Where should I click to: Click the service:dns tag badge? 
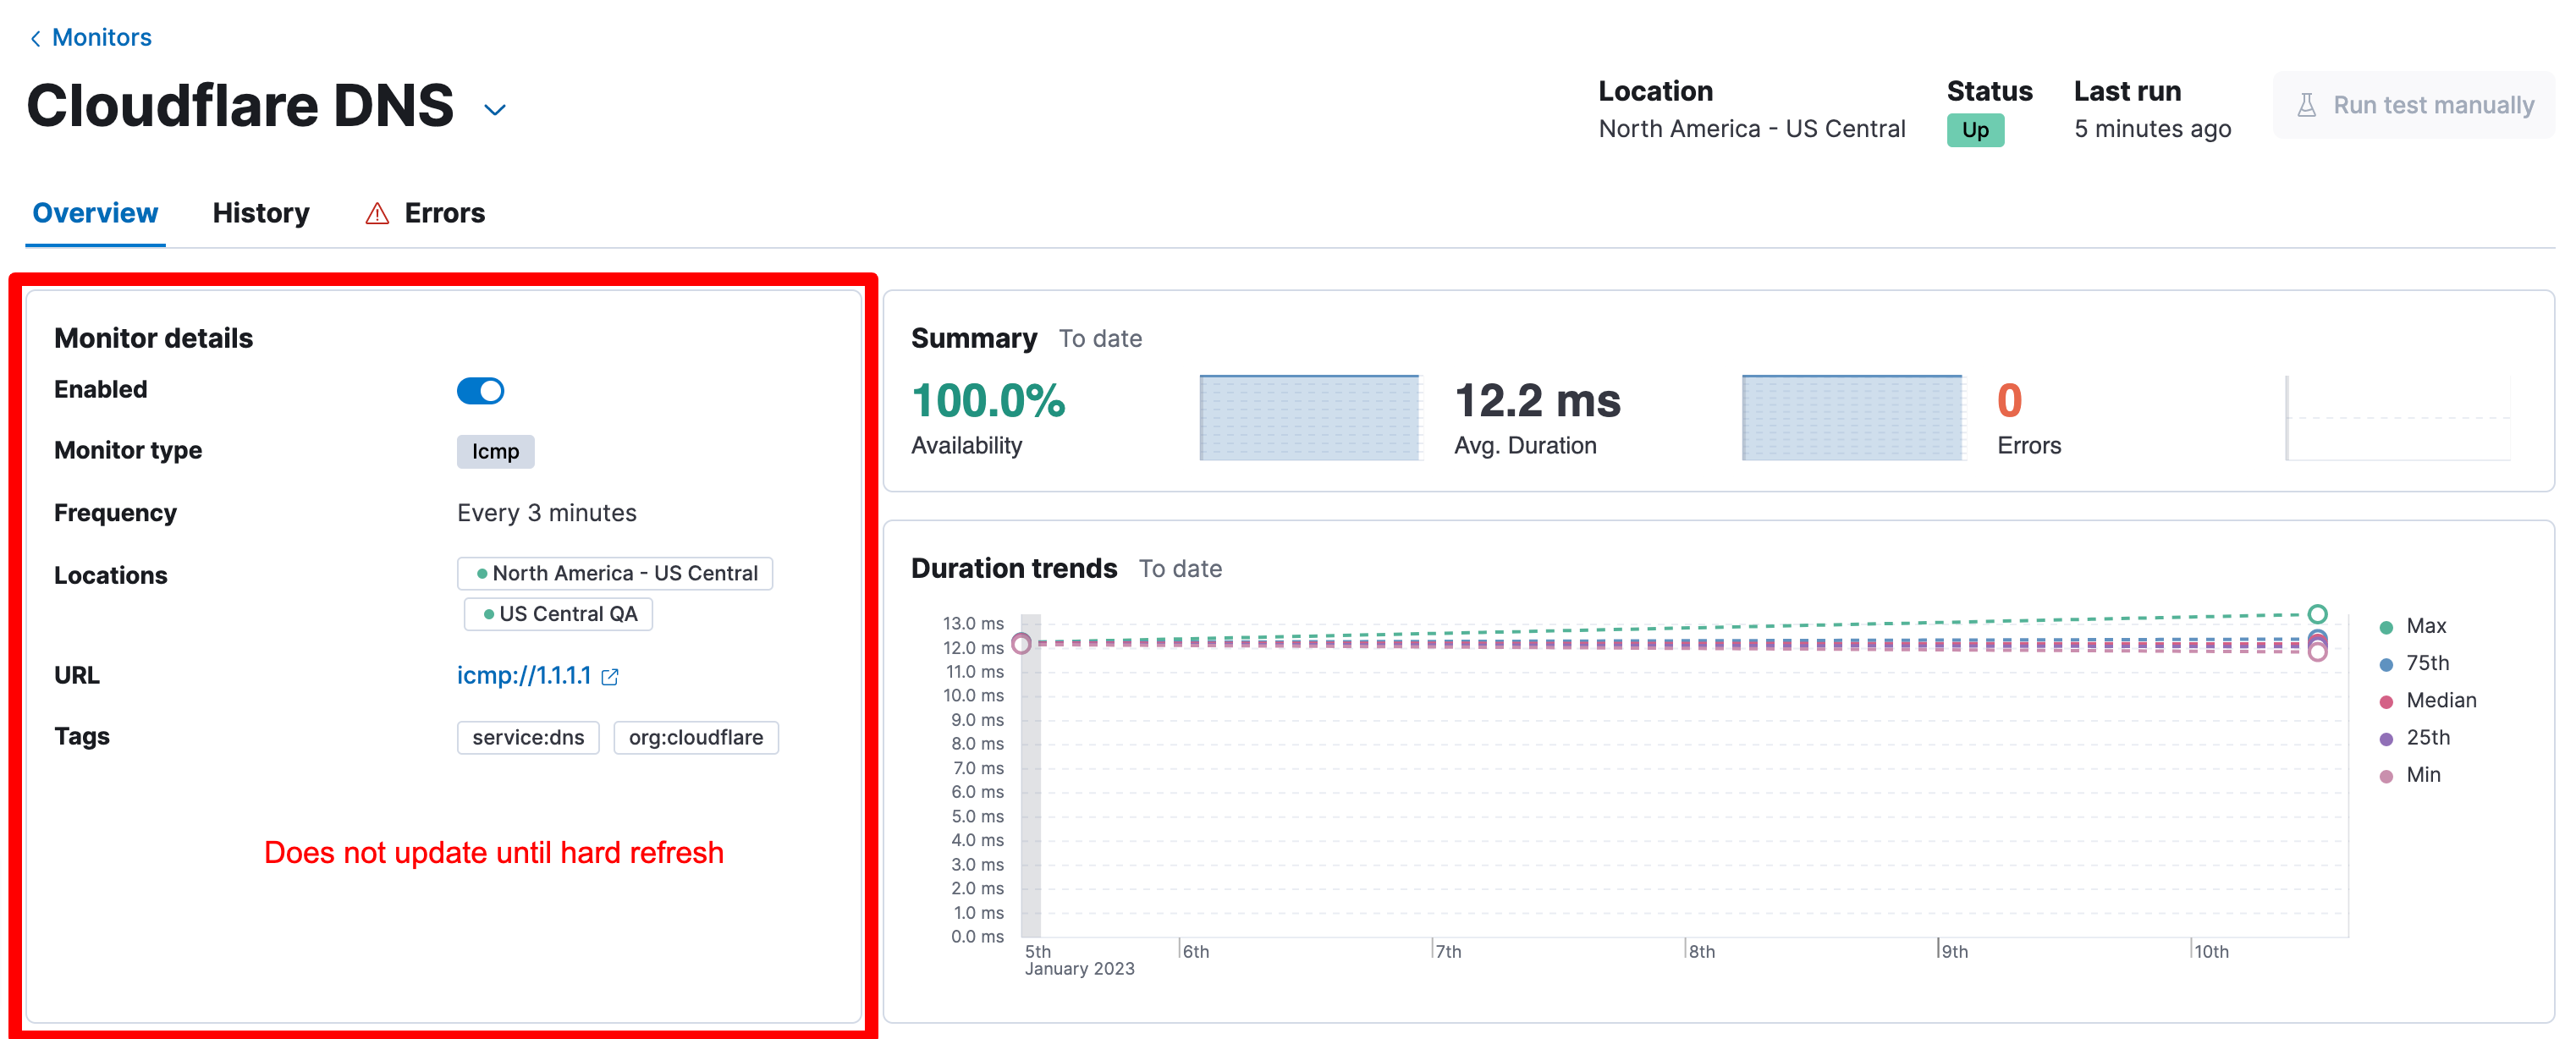pyautogui.click(x=528, y=737)
